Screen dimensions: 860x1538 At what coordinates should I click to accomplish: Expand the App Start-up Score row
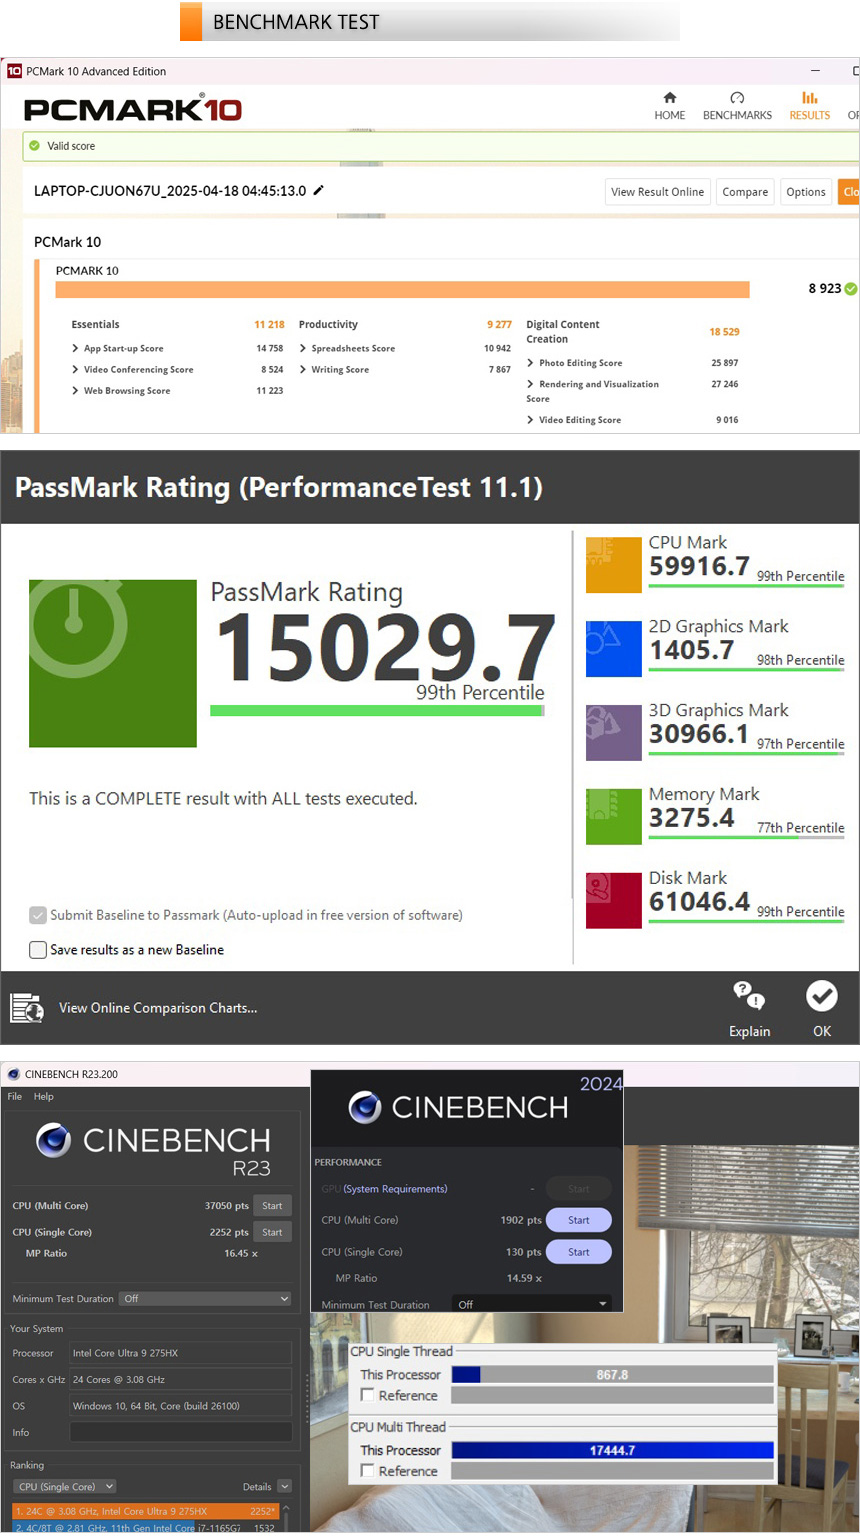click(x=76, y=349)
